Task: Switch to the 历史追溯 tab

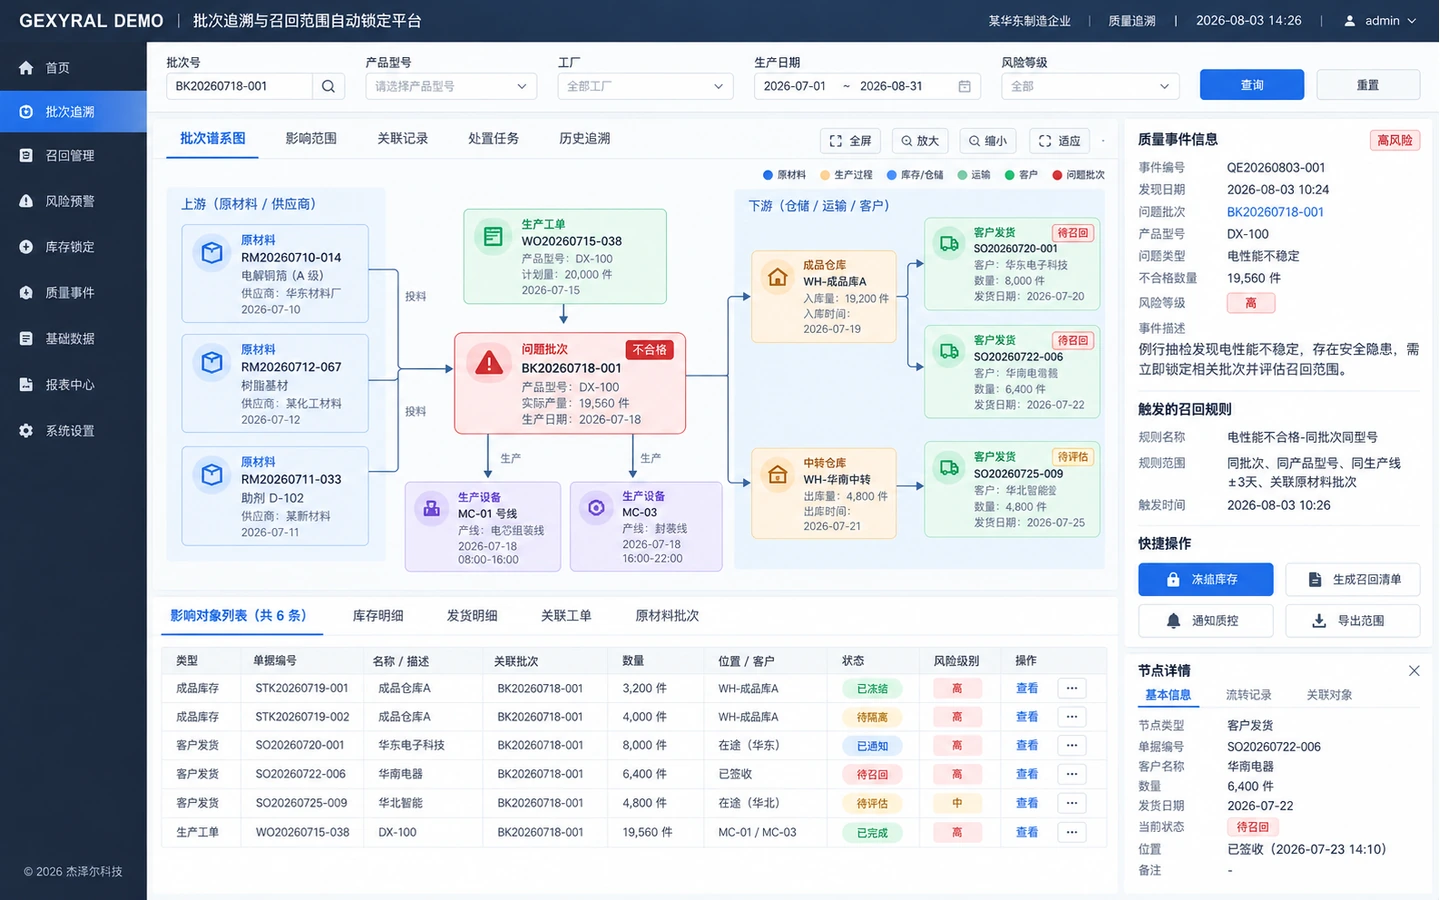Action: 585,139
